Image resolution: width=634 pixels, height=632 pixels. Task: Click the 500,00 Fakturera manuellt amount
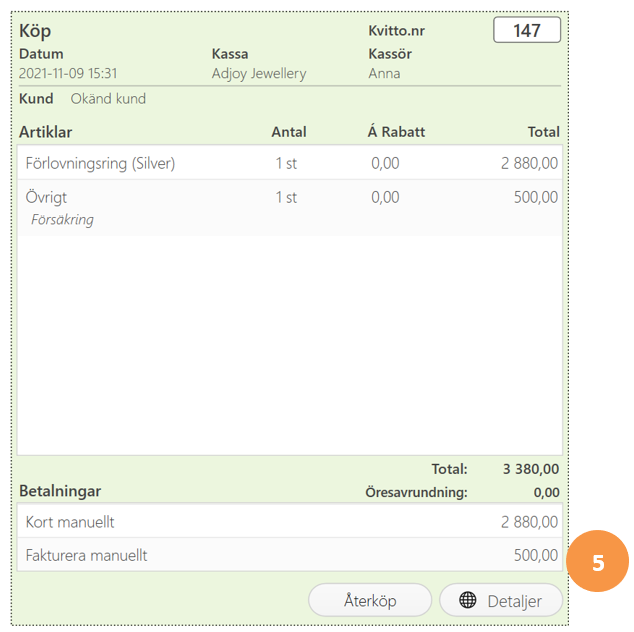pyautogui.click(x=536, y=555)
